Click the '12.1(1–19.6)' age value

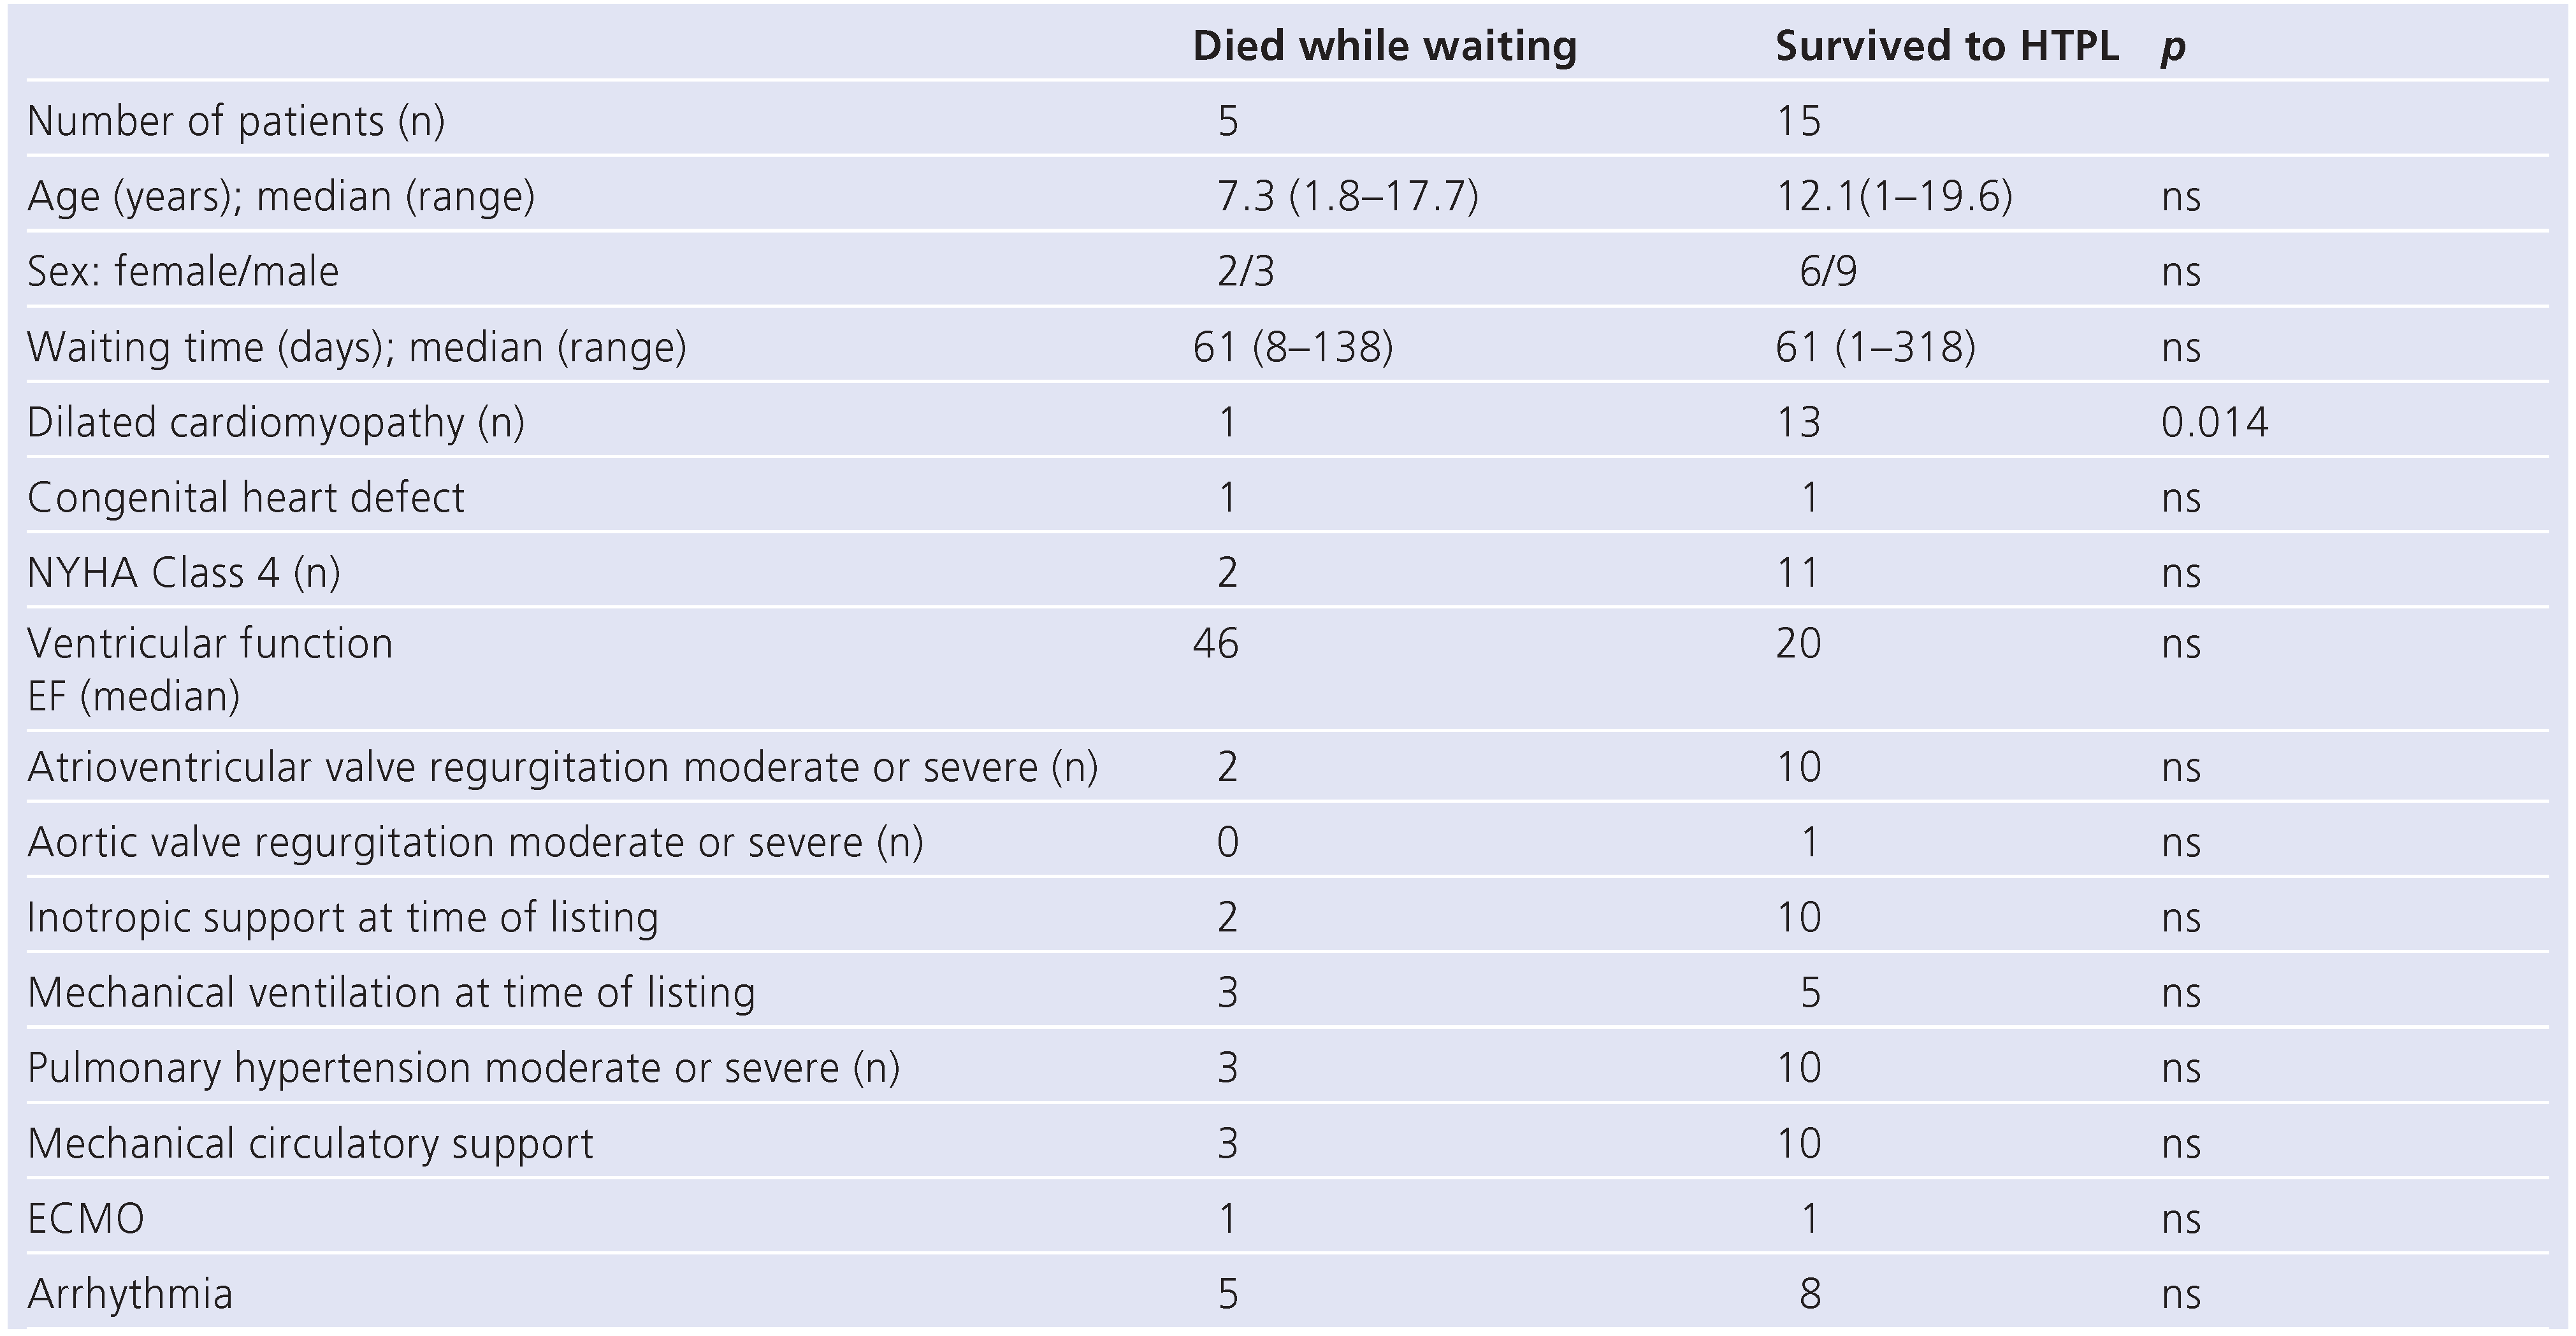1893,196
